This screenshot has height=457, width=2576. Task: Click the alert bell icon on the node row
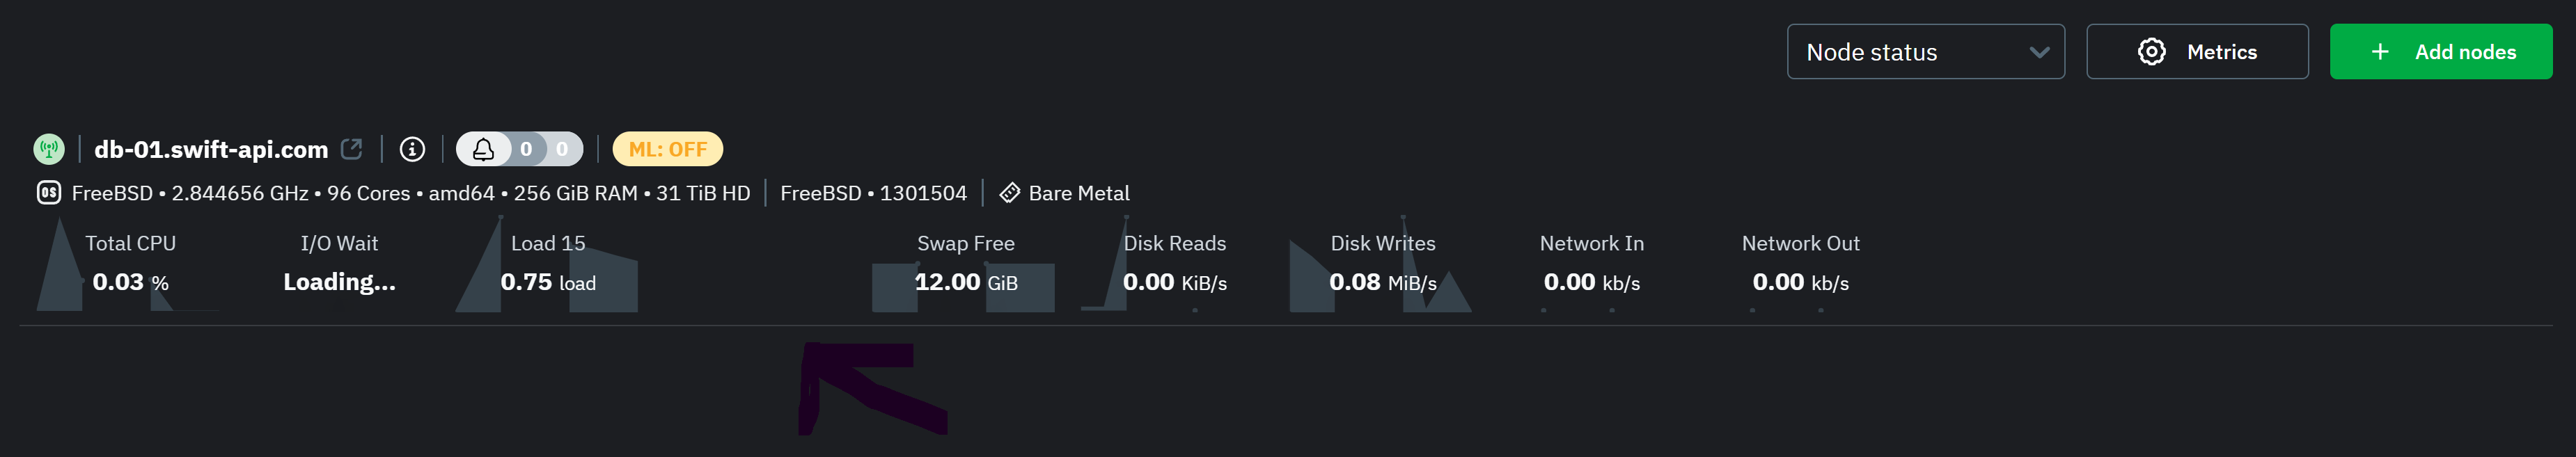coord(484,149)
